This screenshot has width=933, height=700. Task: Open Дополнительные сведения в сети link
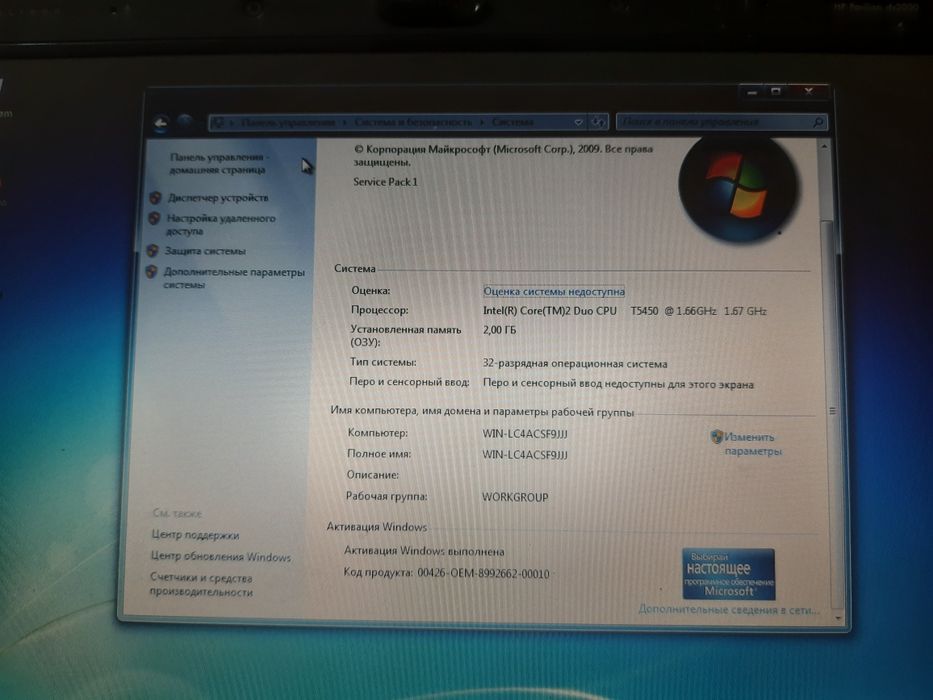coord(729,610)
